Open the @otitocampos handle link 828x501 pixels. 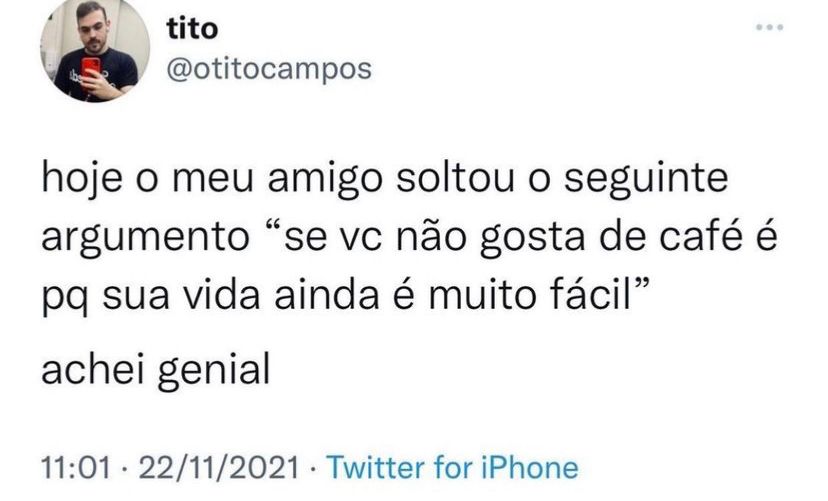tap(269, 69)
